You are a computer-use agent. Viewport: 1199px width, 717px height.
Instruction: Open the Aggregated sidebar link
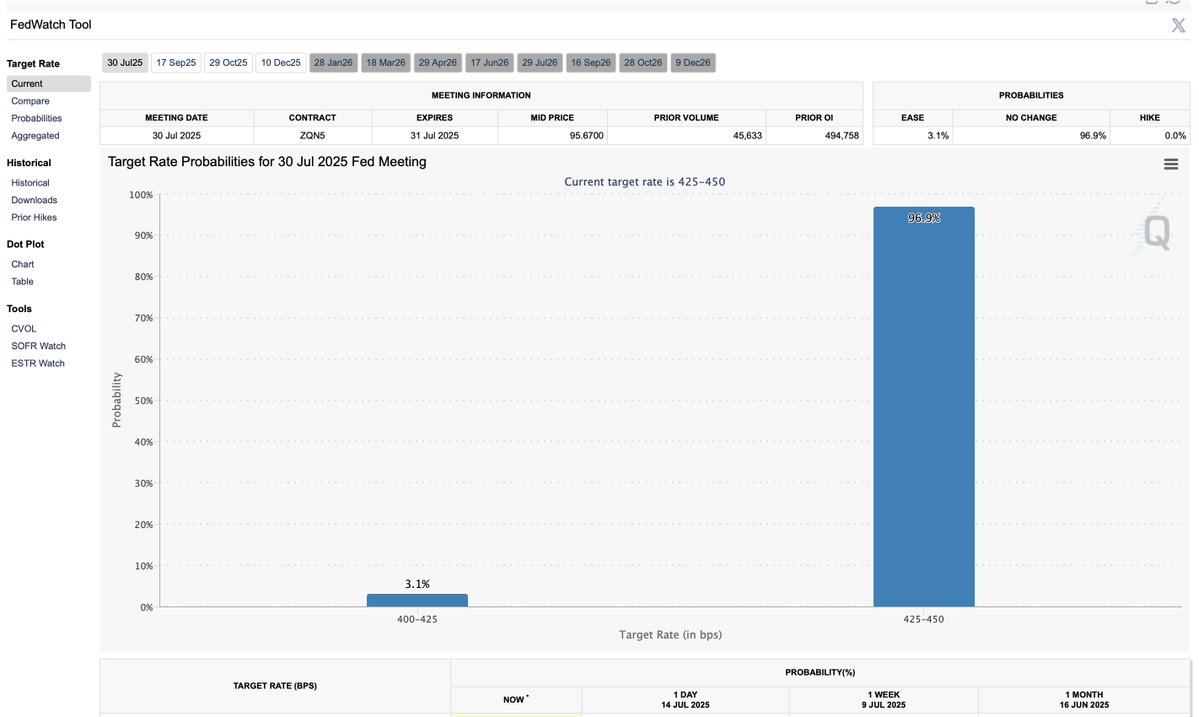point(35,135)
